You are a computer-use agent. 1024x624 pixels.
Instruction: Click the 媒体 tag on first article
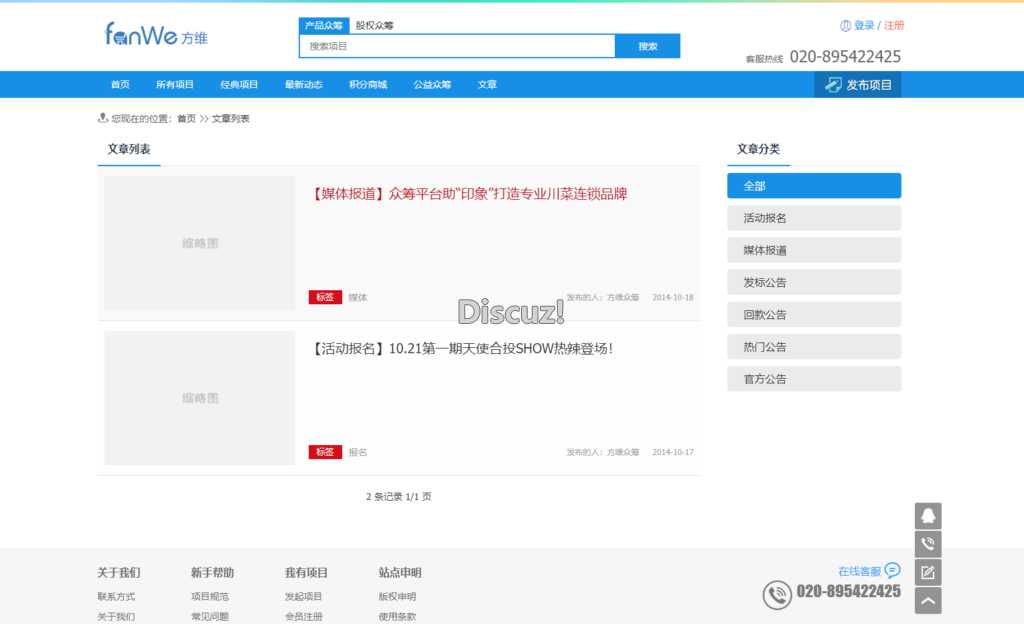[x=358, y=298]
